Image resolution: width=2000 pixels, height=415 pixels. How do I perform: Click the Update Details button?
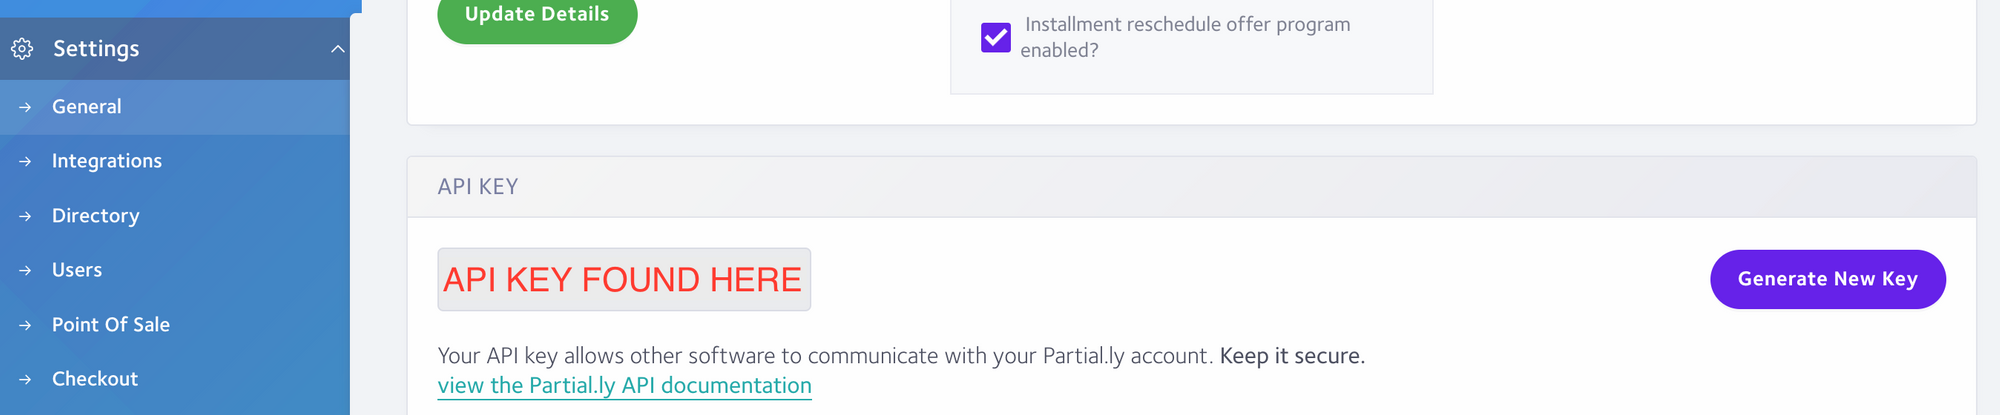click(x=537, y=15)
